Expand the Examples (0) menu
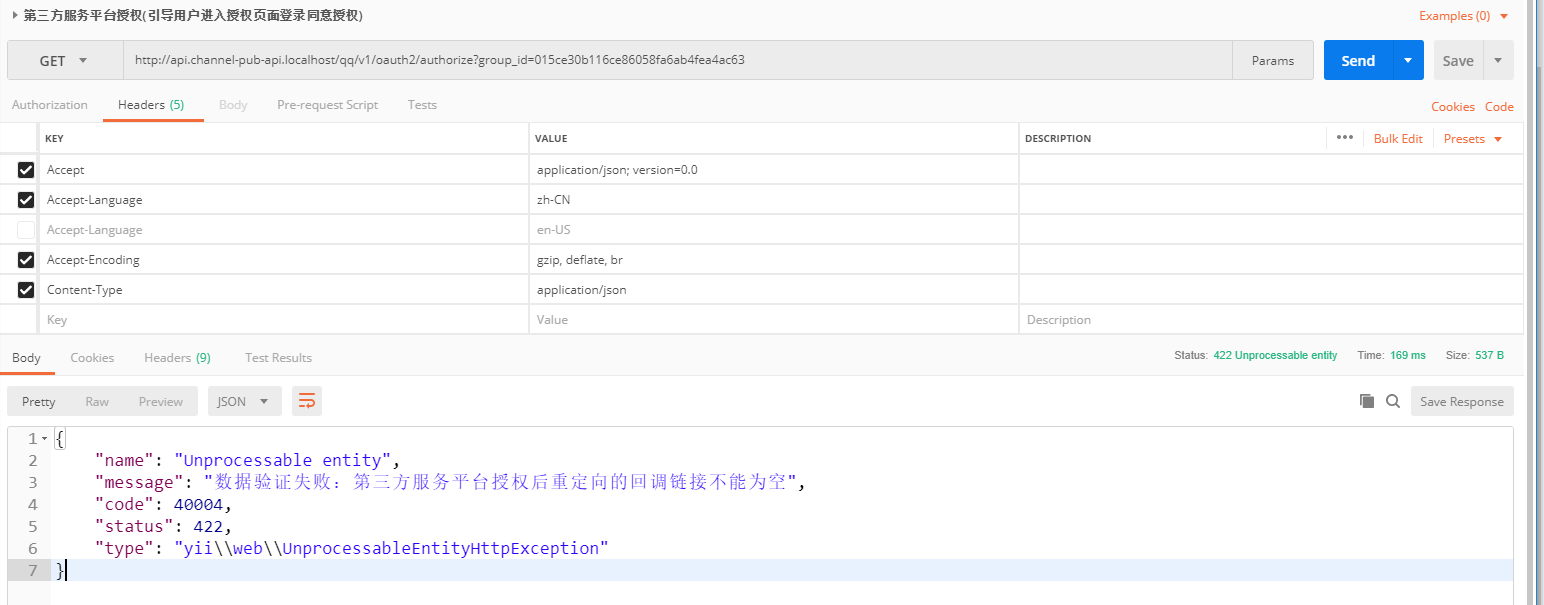 (1463, 16)
